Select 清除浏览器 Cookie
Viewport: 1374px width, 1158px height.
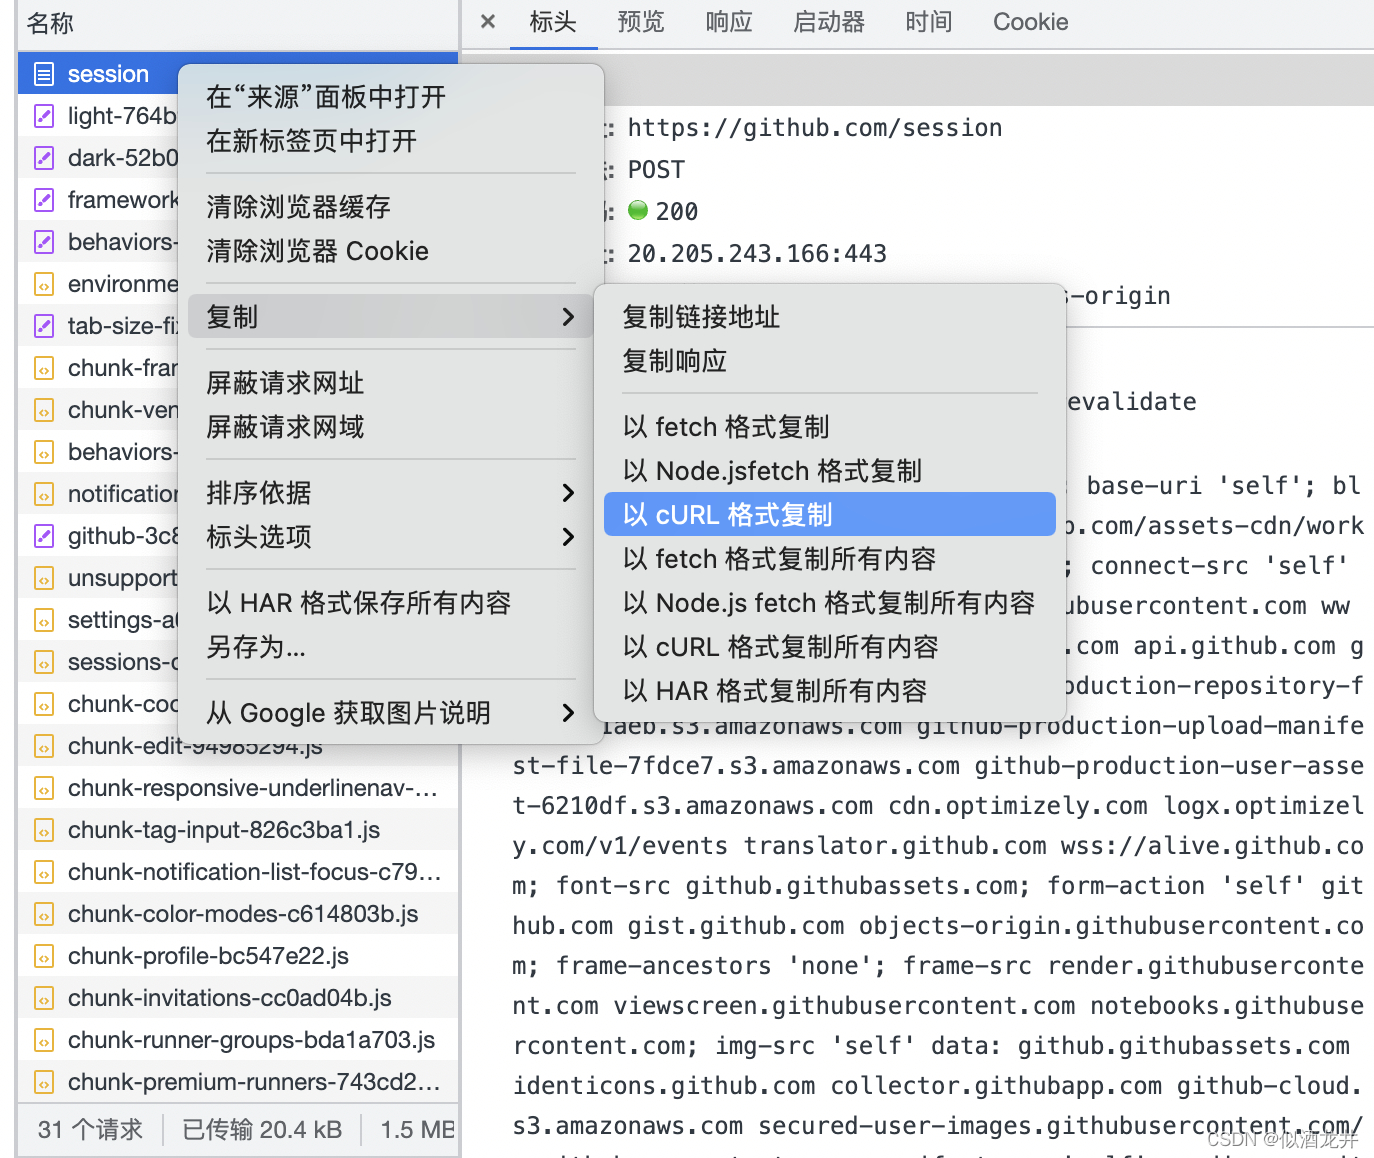pyautogui.click(x=391, y=251)
